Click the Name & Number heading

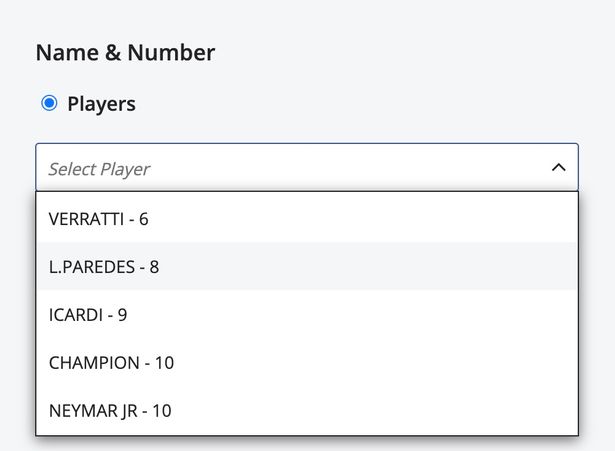click(125, 53)
